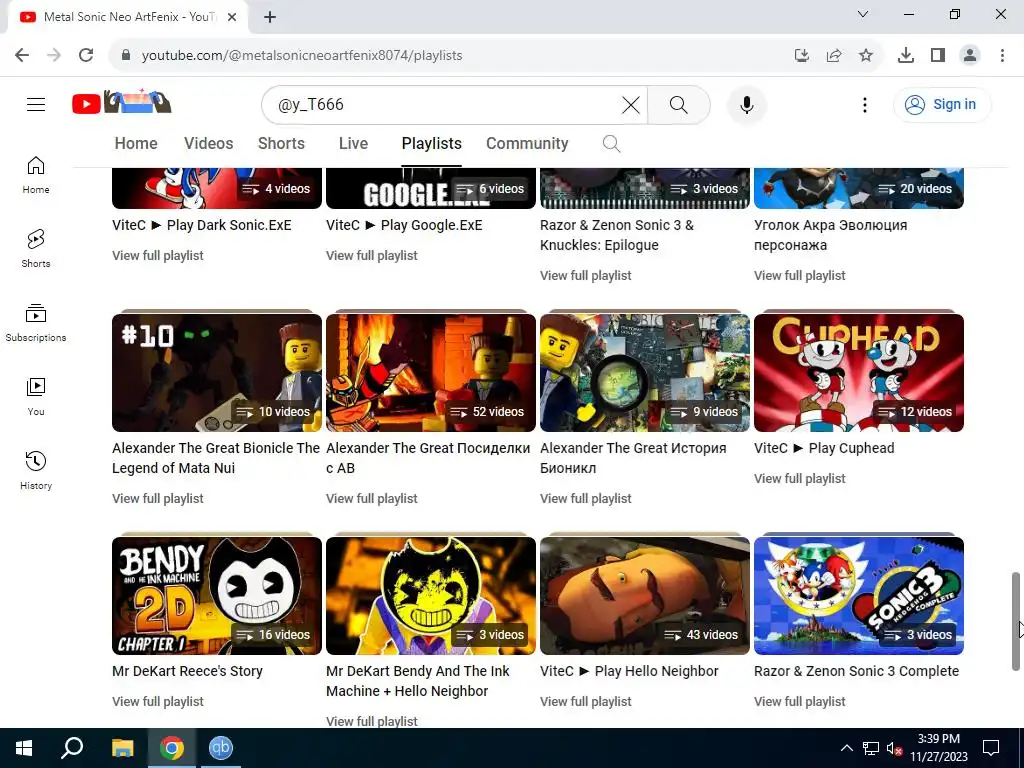
Task: Go forward in browser
Action: [54, 56]
